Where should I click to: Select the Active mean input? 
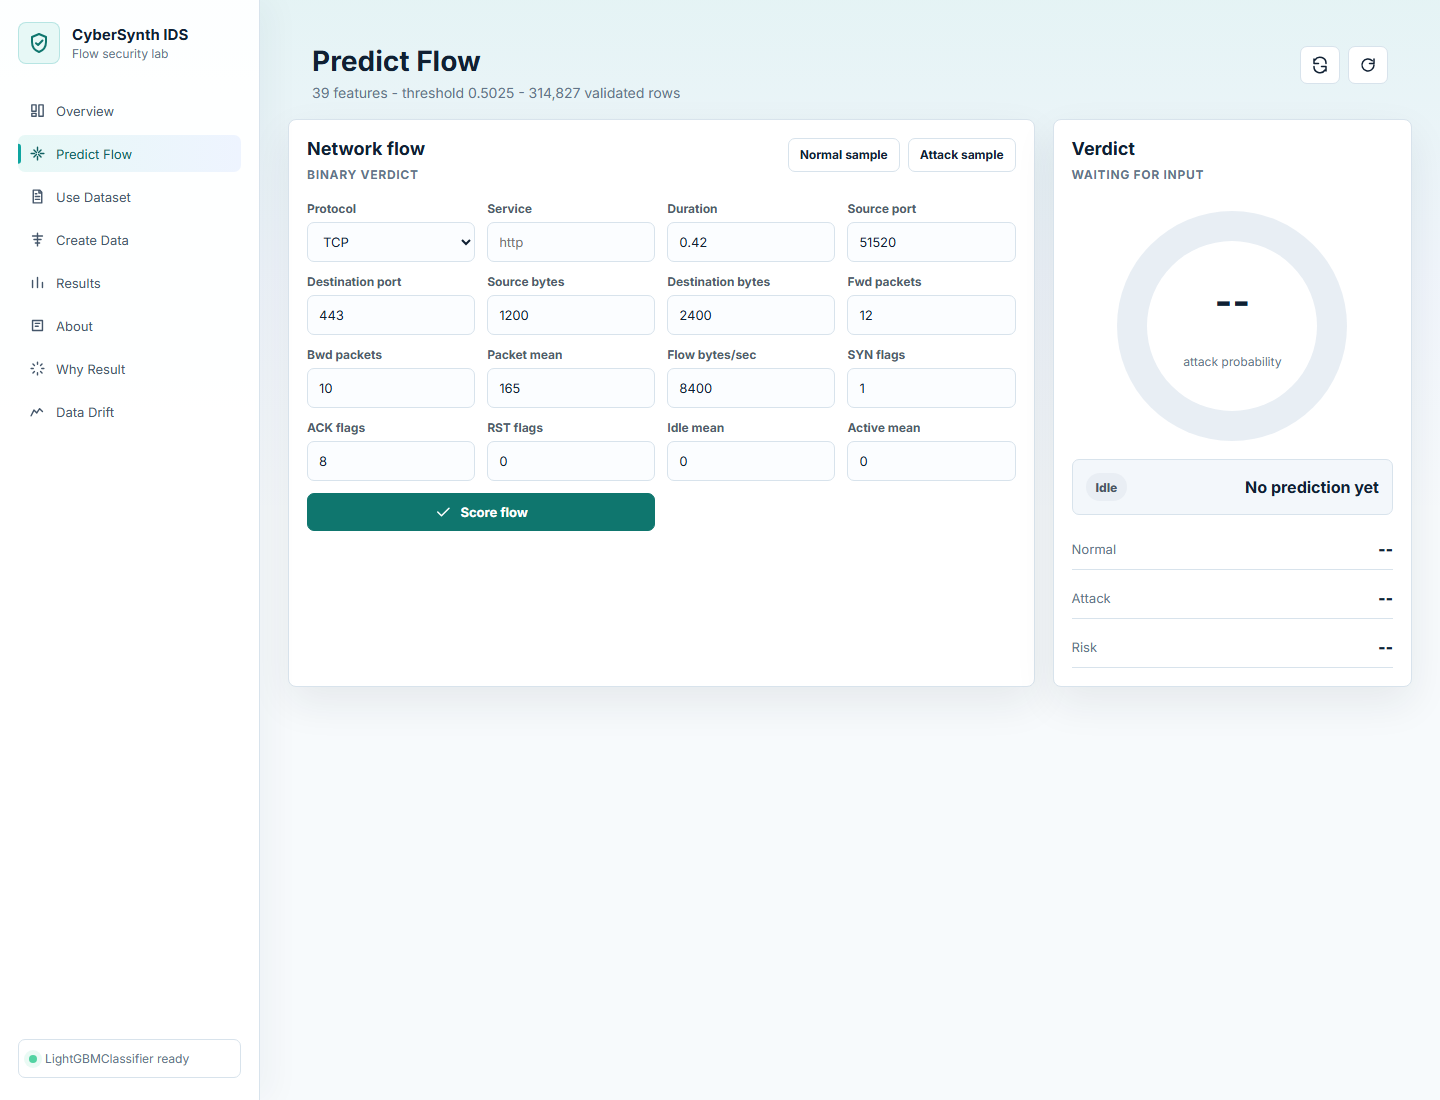point(931,461)
